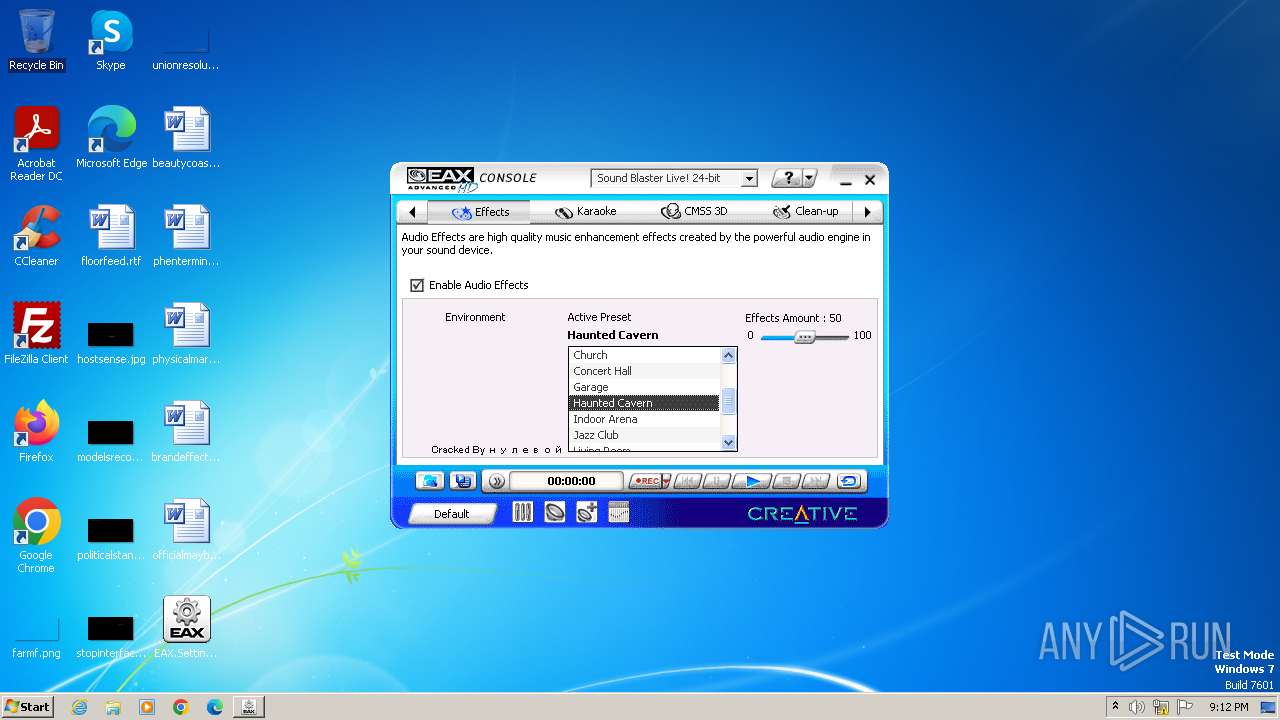This screenshot has height=720, width=1280.
Task: Select the Indoor Arena preset
Action: (644, 419)
